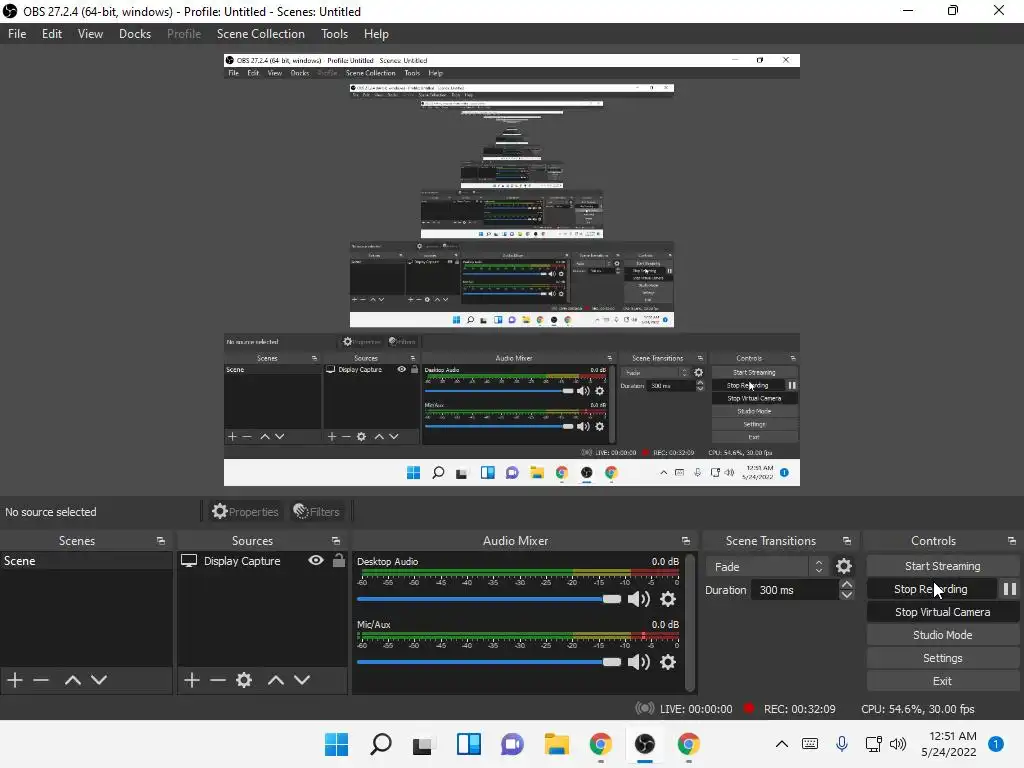Remove the selected scene with the minus icon
The image size is (1024, 768).
coord(41,680)
